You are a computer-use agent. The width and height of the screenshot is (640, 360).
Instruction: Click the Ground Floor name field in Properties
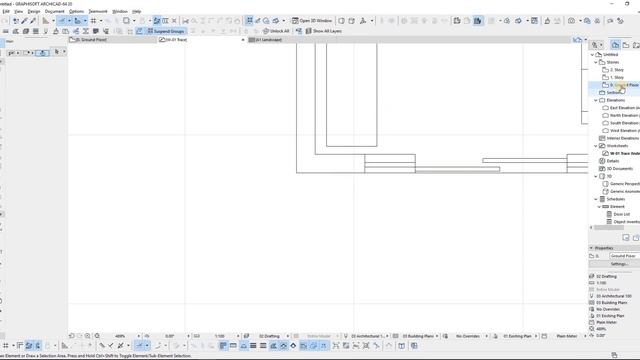(624, 256)
